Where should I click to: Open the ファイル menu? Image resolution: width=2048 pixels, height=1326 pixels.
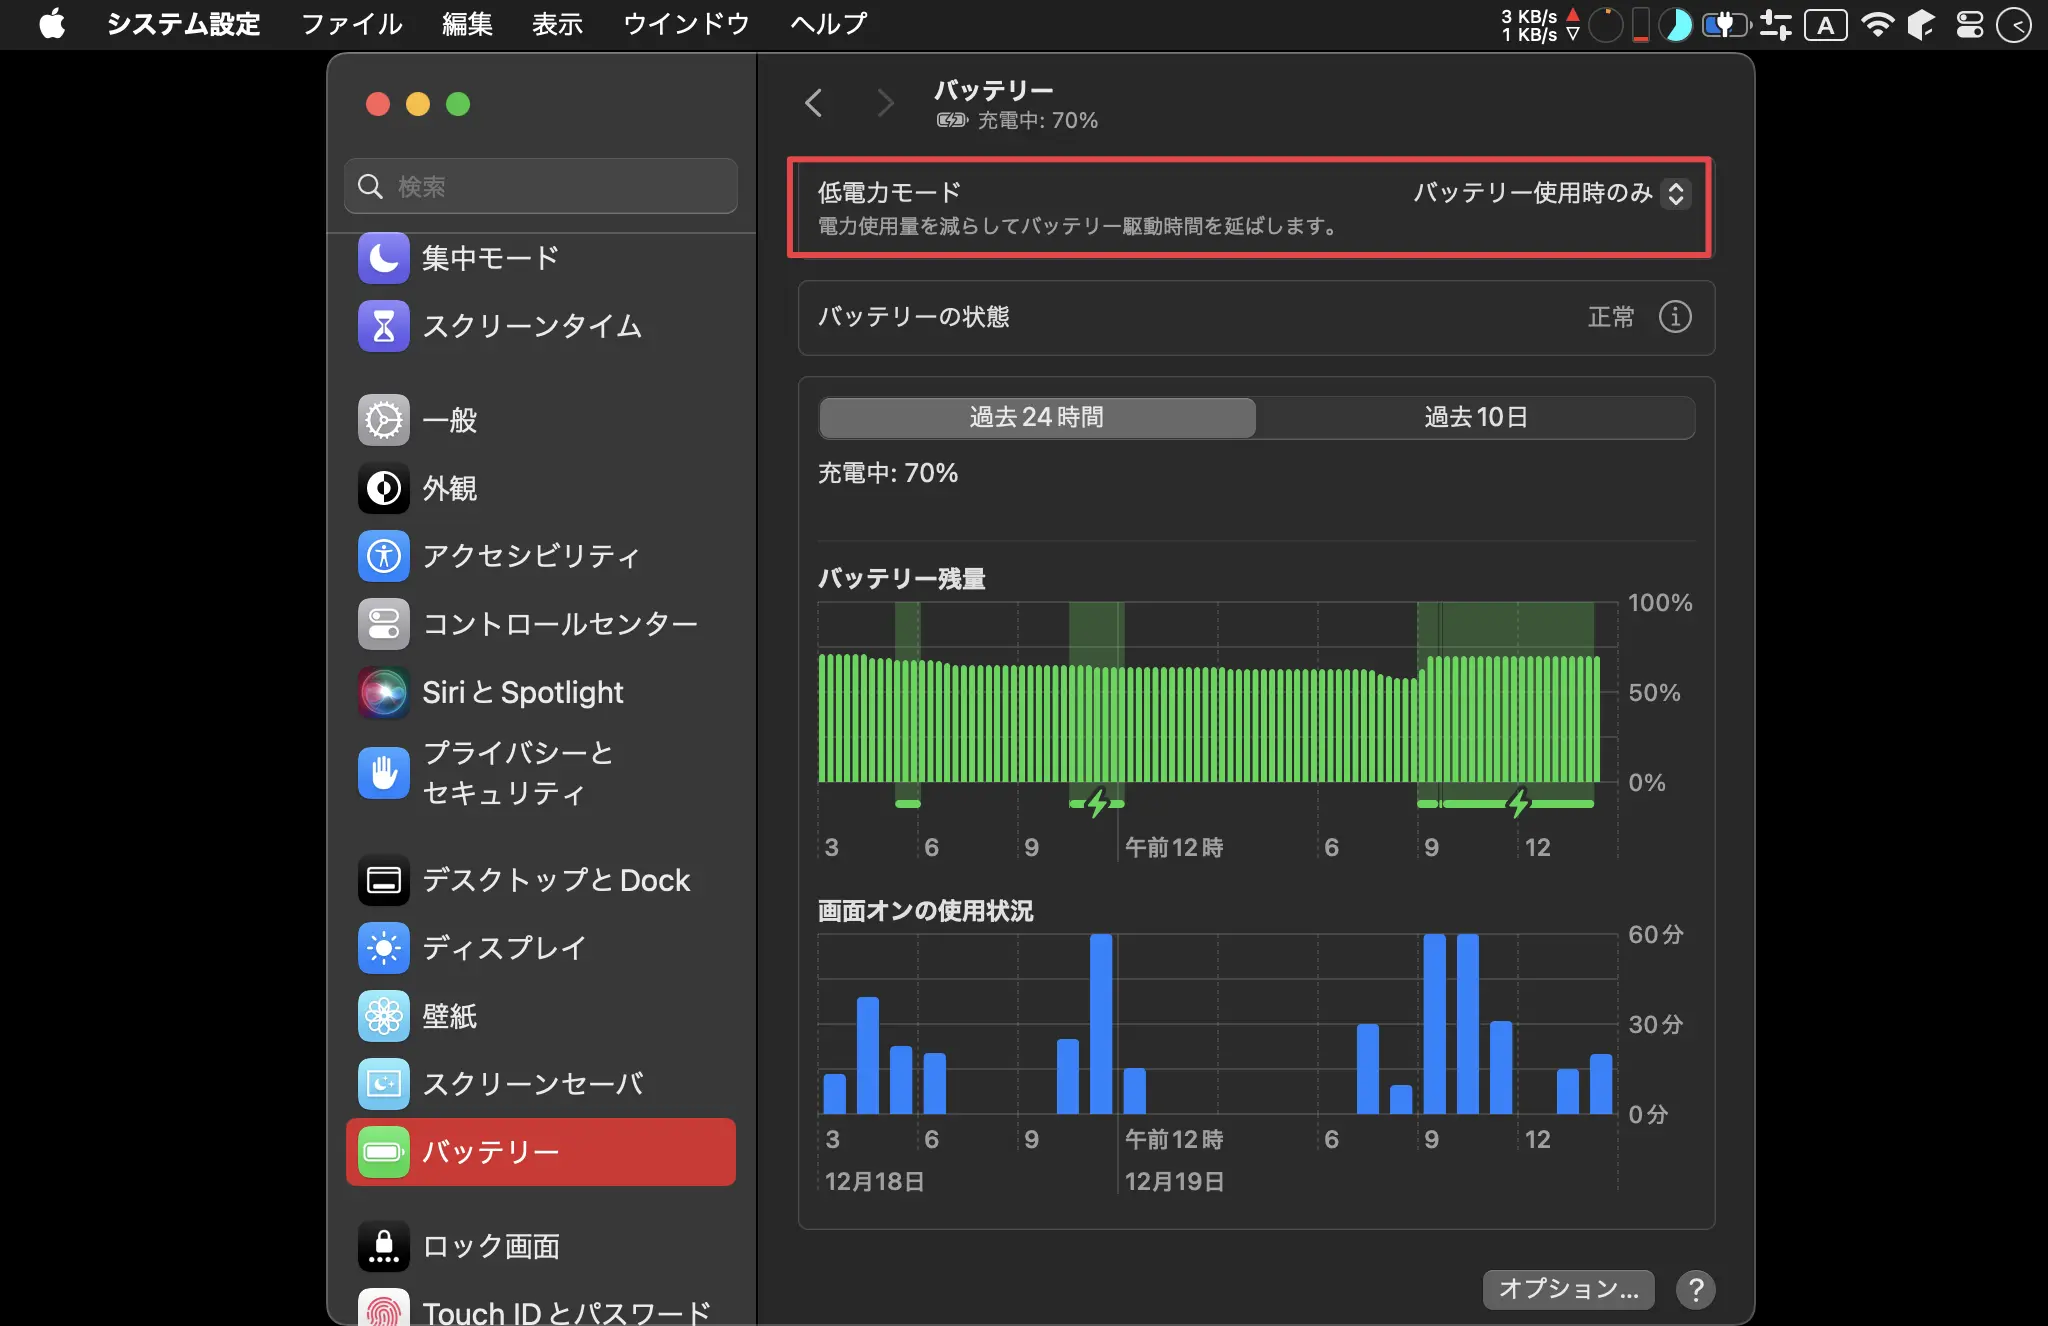[x=351, y=23]
